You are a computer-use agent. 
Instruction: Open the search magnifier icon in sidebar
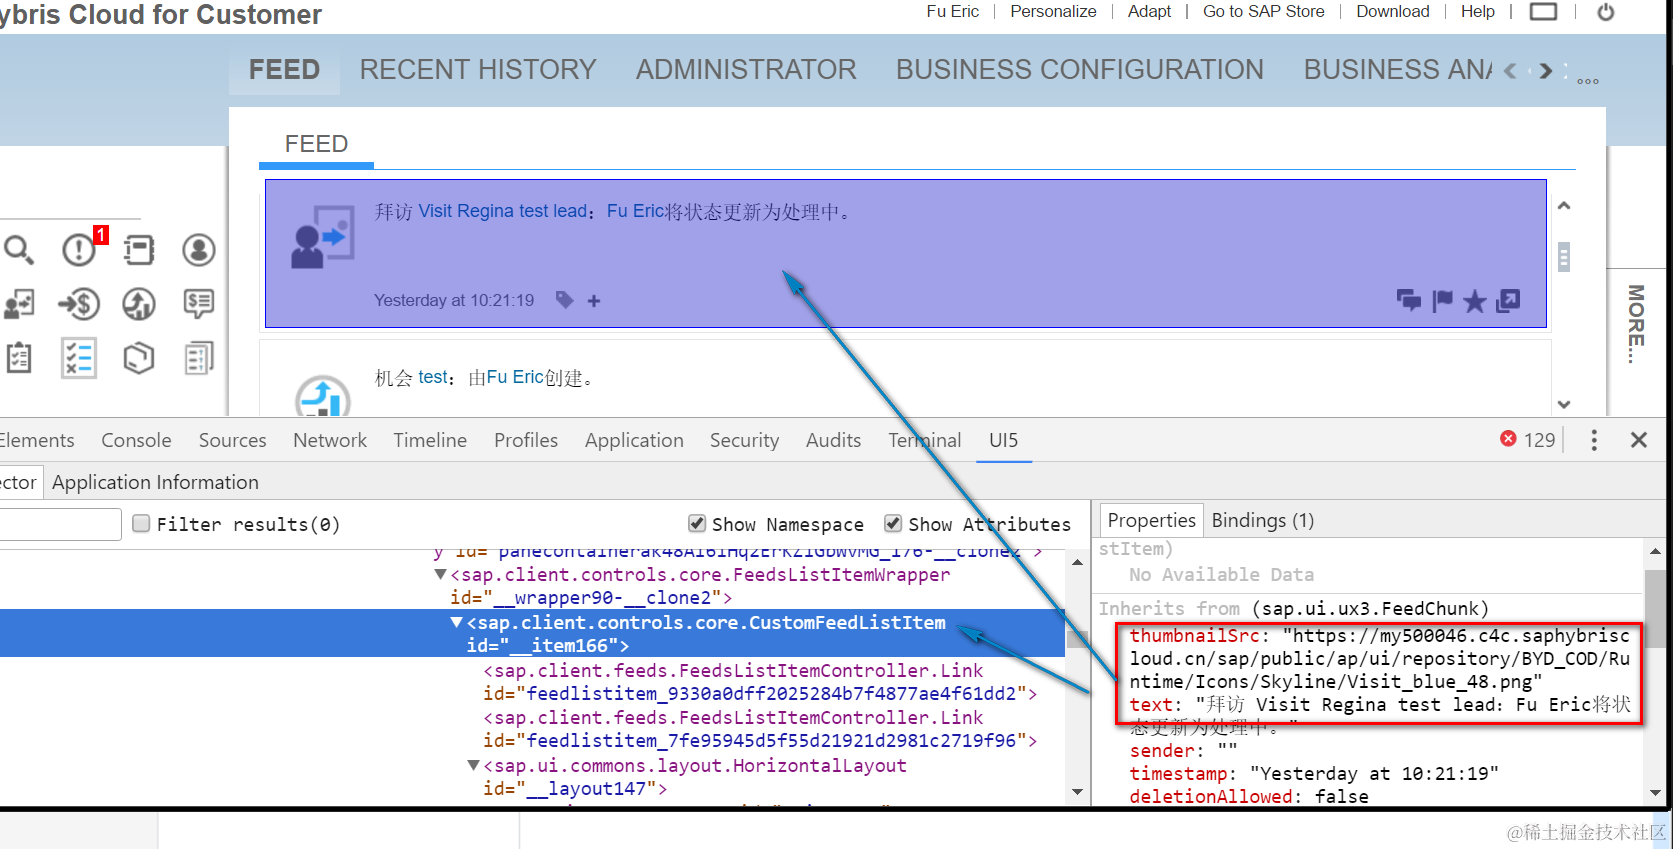tap(19, 250)
